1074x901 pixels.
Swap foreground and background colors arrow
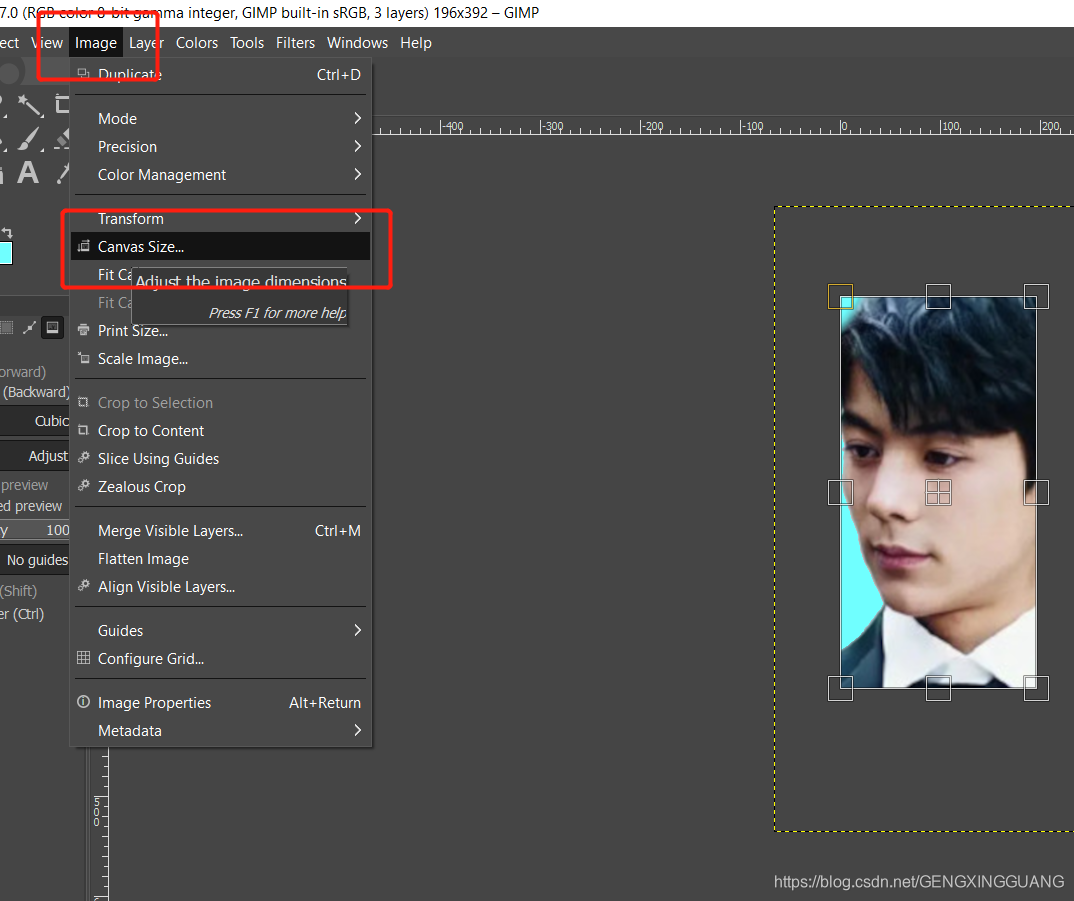tap(8, 233)
